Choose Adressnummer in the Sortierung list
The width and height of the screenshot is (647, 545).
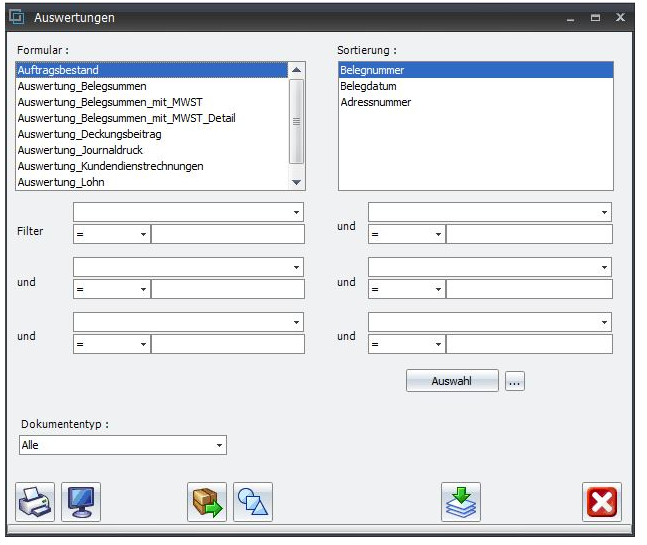(375, 102)
